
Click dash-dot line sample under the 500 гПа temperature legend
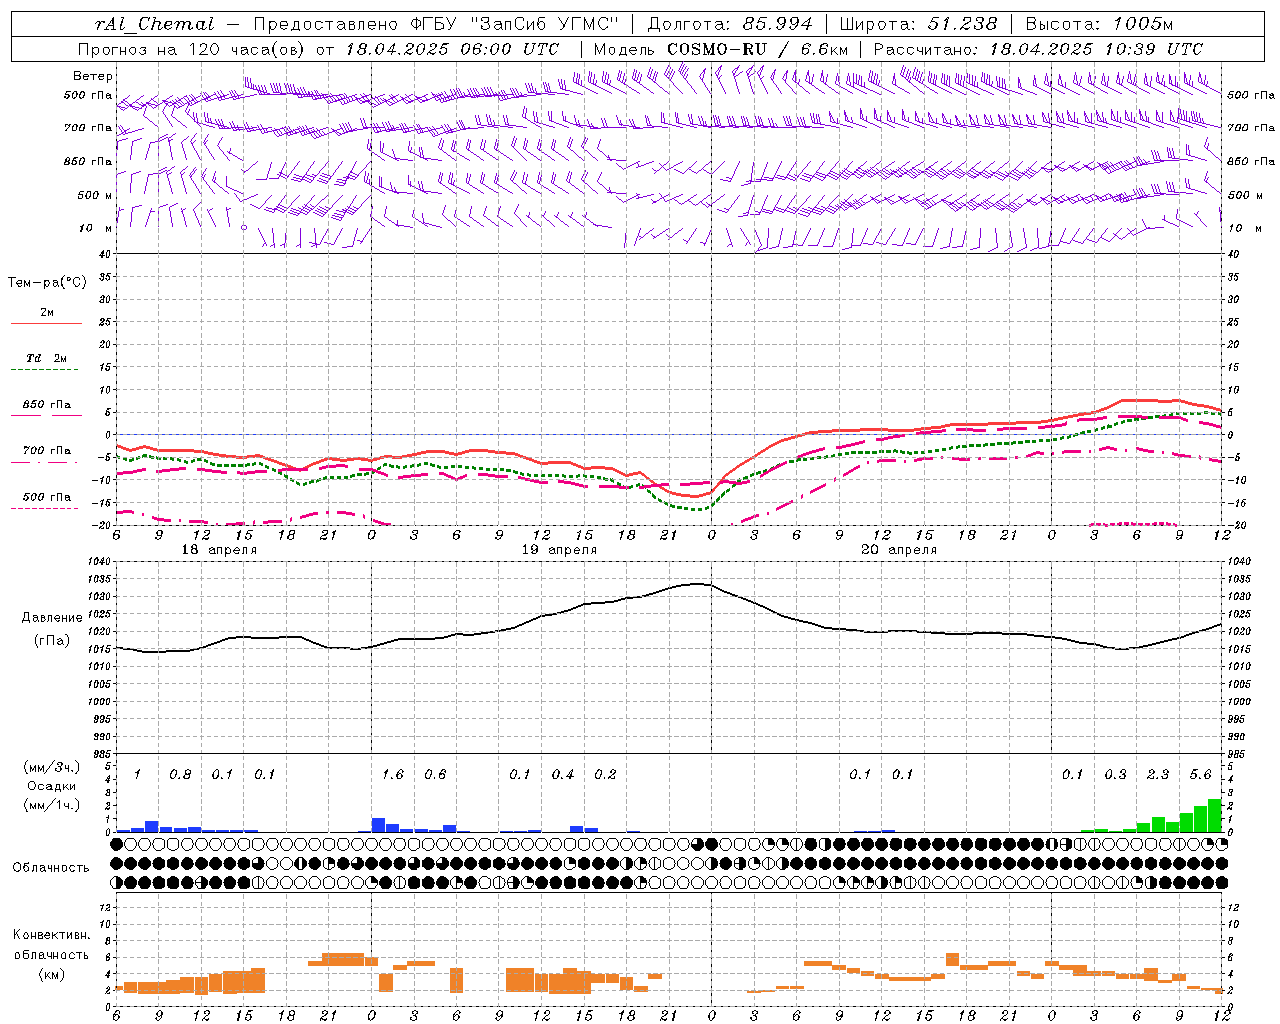(x=45, y=509)
